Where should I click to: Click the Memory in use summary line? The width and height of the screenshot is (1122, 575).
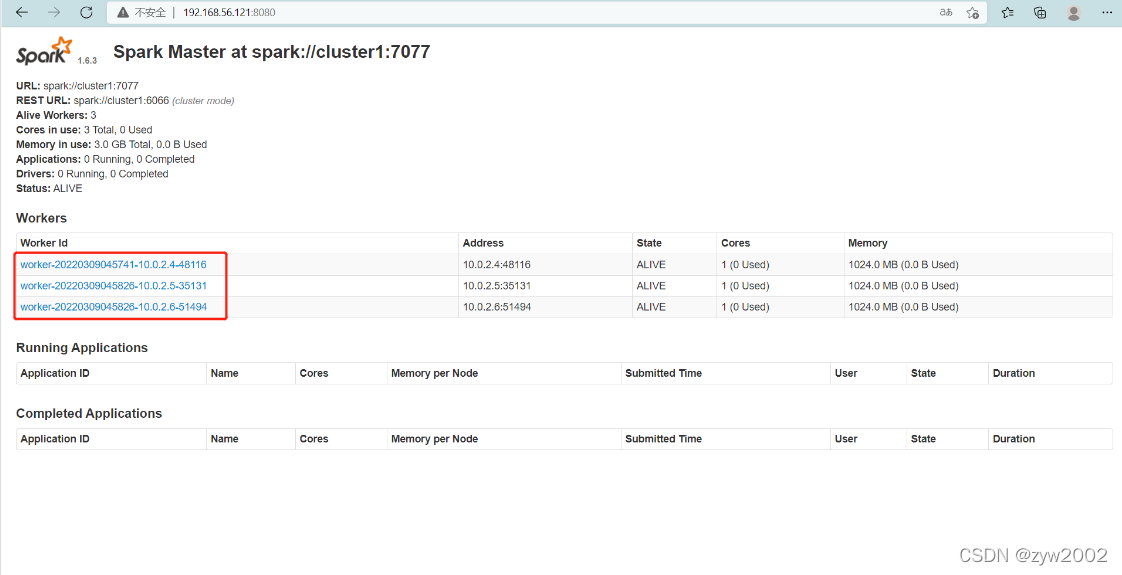pyautogui.click(x=111, y=144)
